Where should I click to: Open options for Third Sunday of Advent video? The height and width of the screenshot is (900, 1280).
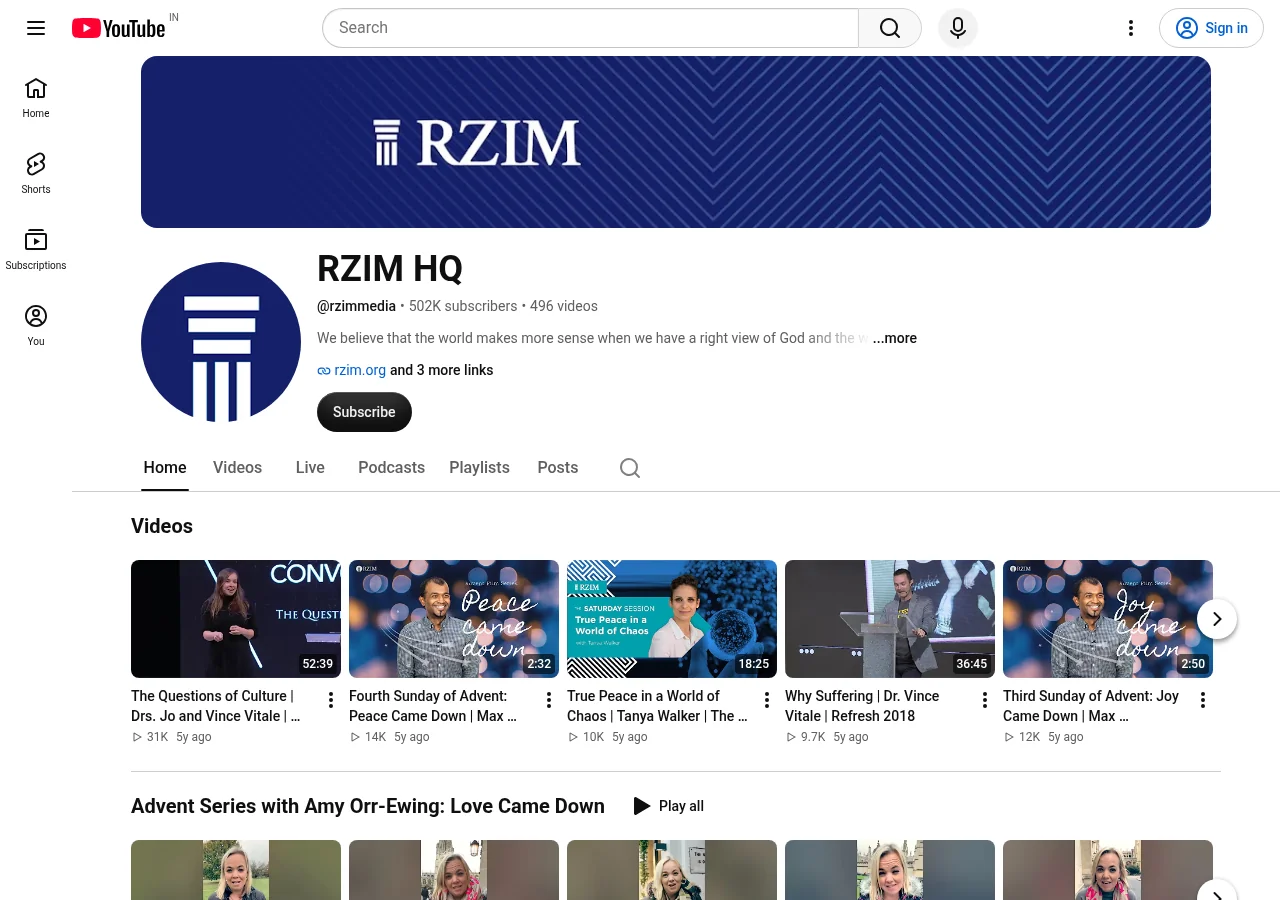[x=1203, y=700]
